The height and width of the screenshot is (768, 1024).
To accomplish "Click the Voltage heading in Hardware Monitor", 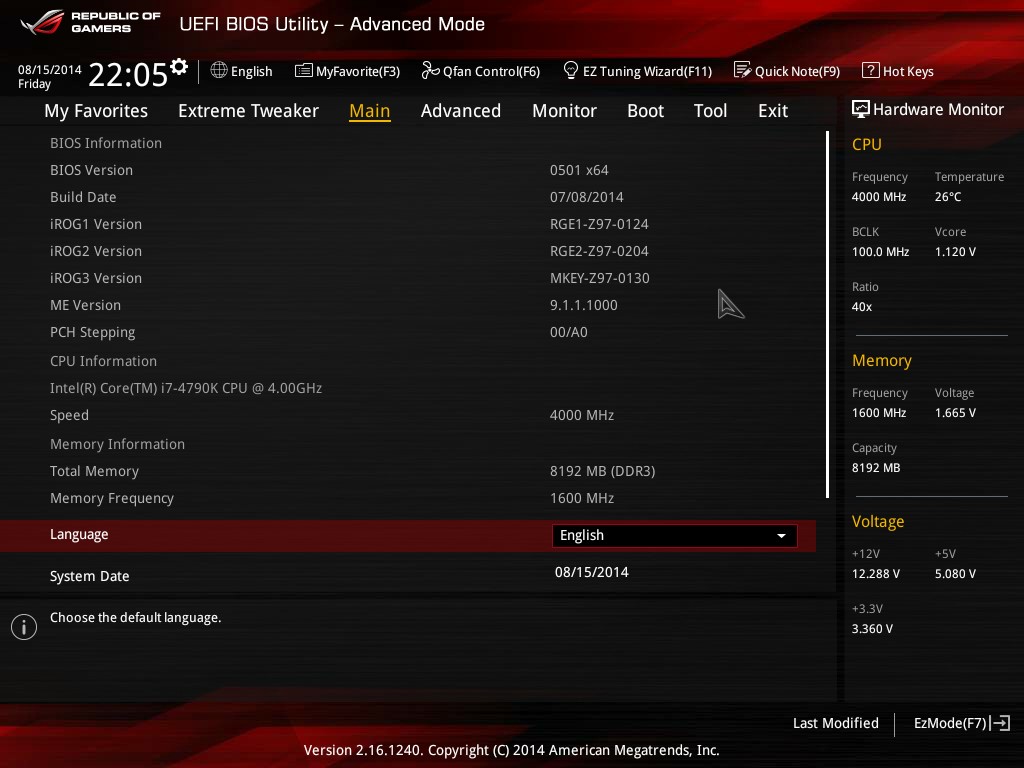I will pos(878,522).
